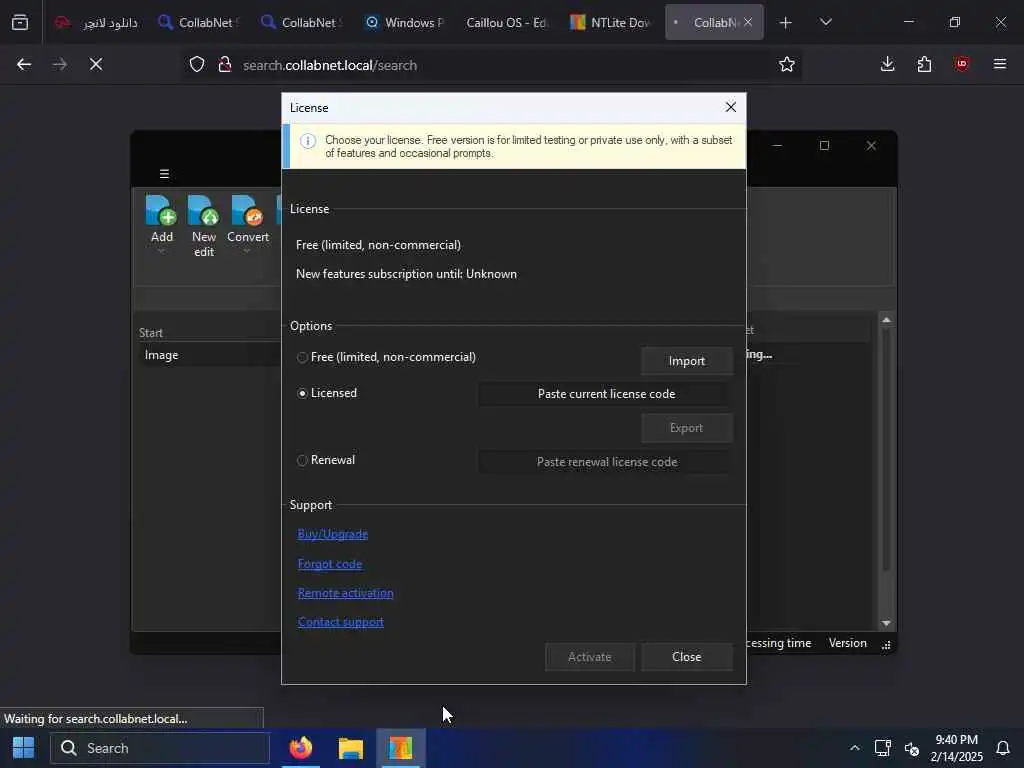This screenshot has height=768, width=1024.
Task: Open the Buy/Upgrade link
Action: pyautogui.click(x=332, y=534)
